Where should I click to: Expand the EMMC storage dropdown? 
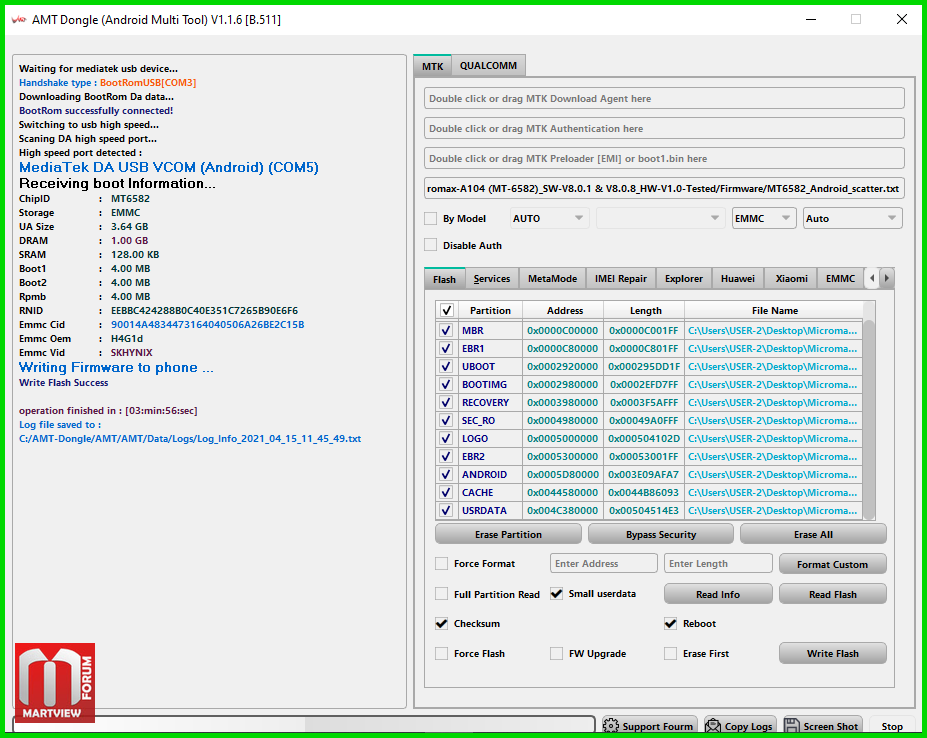point(763,218)
